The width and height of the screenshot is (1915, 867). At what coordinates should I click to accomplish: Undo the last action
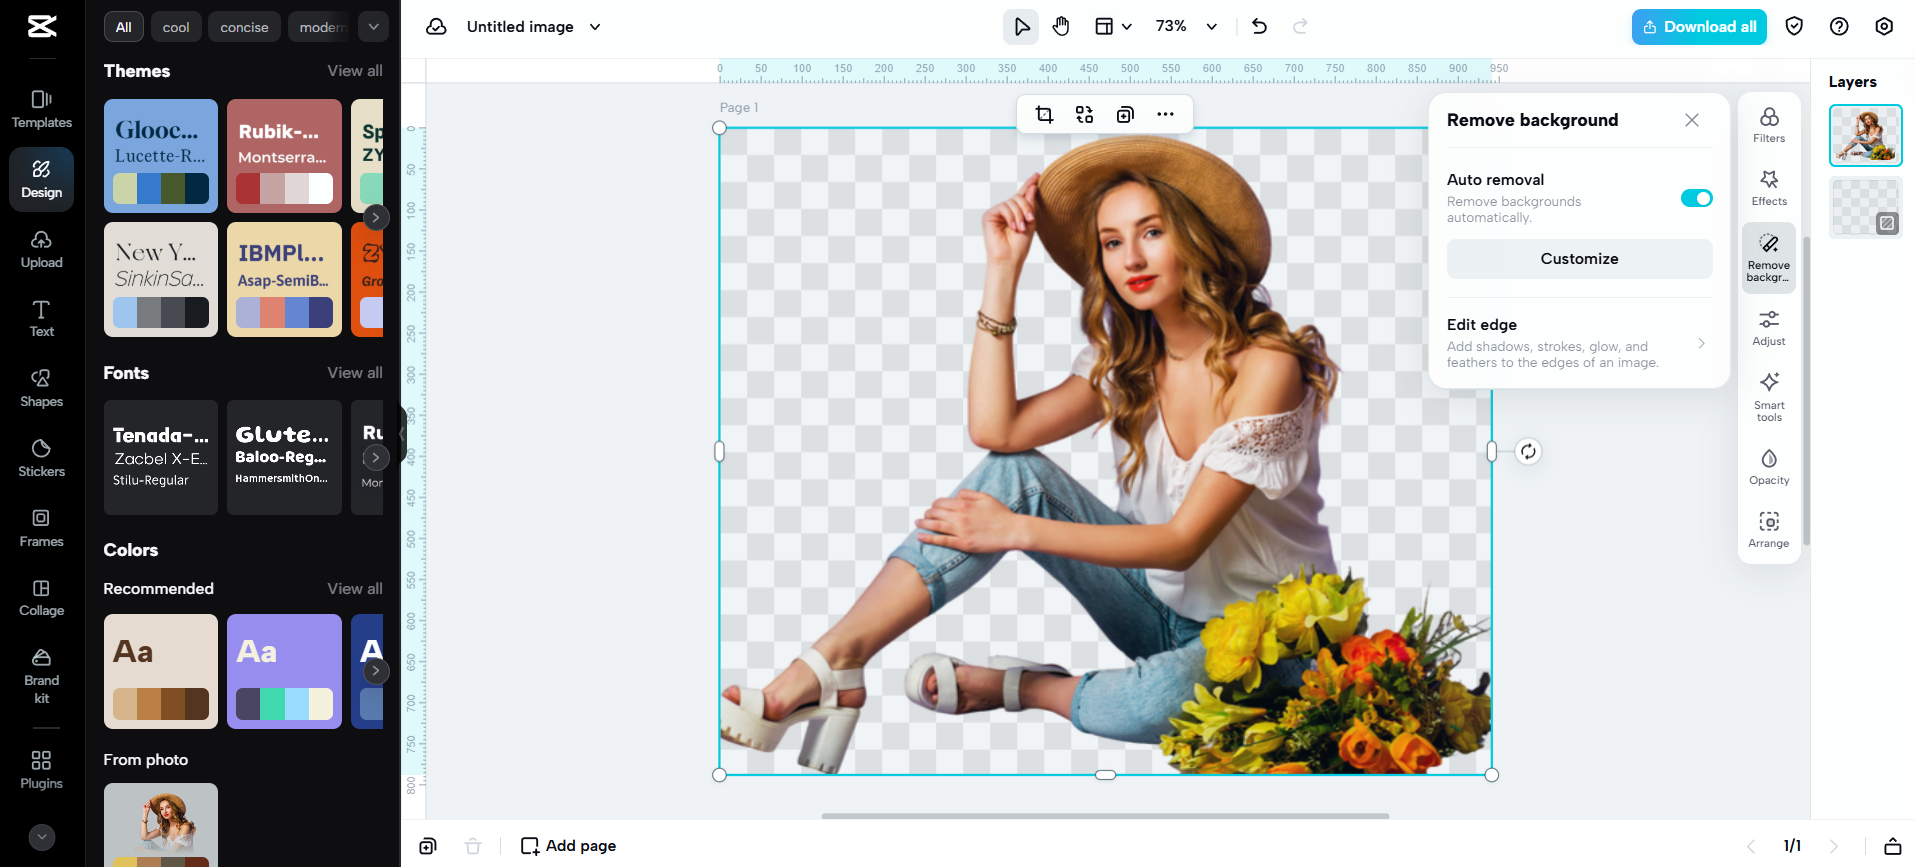pos(1259,27)
